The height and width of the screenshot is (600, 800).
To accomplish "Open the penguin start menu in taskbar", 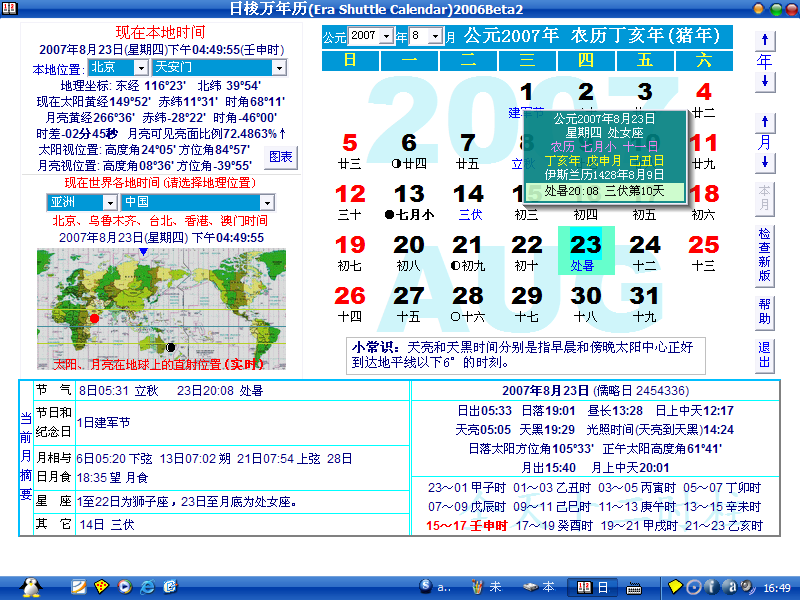I will [31, 586].
